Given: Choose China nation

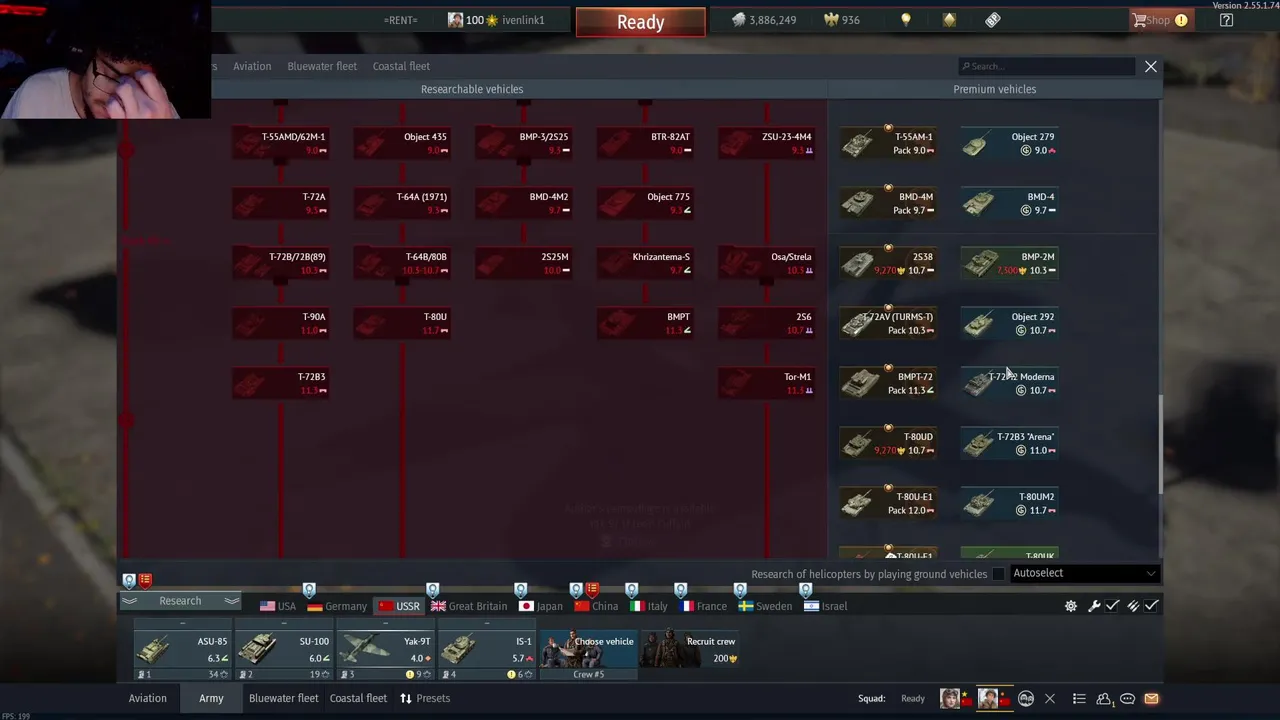Looking at the screenshot, I should coord(596,606).
